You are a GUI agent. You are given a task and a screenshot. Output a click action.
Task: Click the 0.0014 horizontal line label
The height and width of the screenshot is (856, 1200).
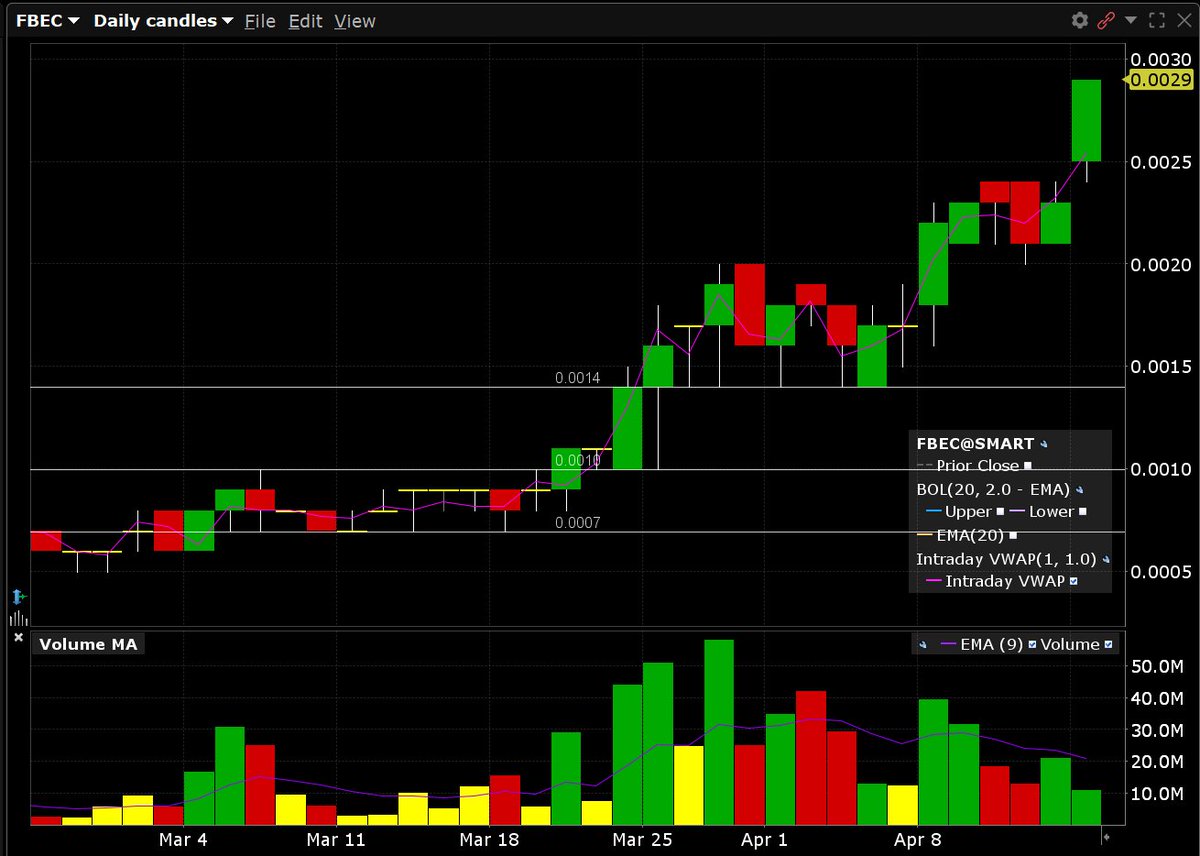(x=578, y=378)
